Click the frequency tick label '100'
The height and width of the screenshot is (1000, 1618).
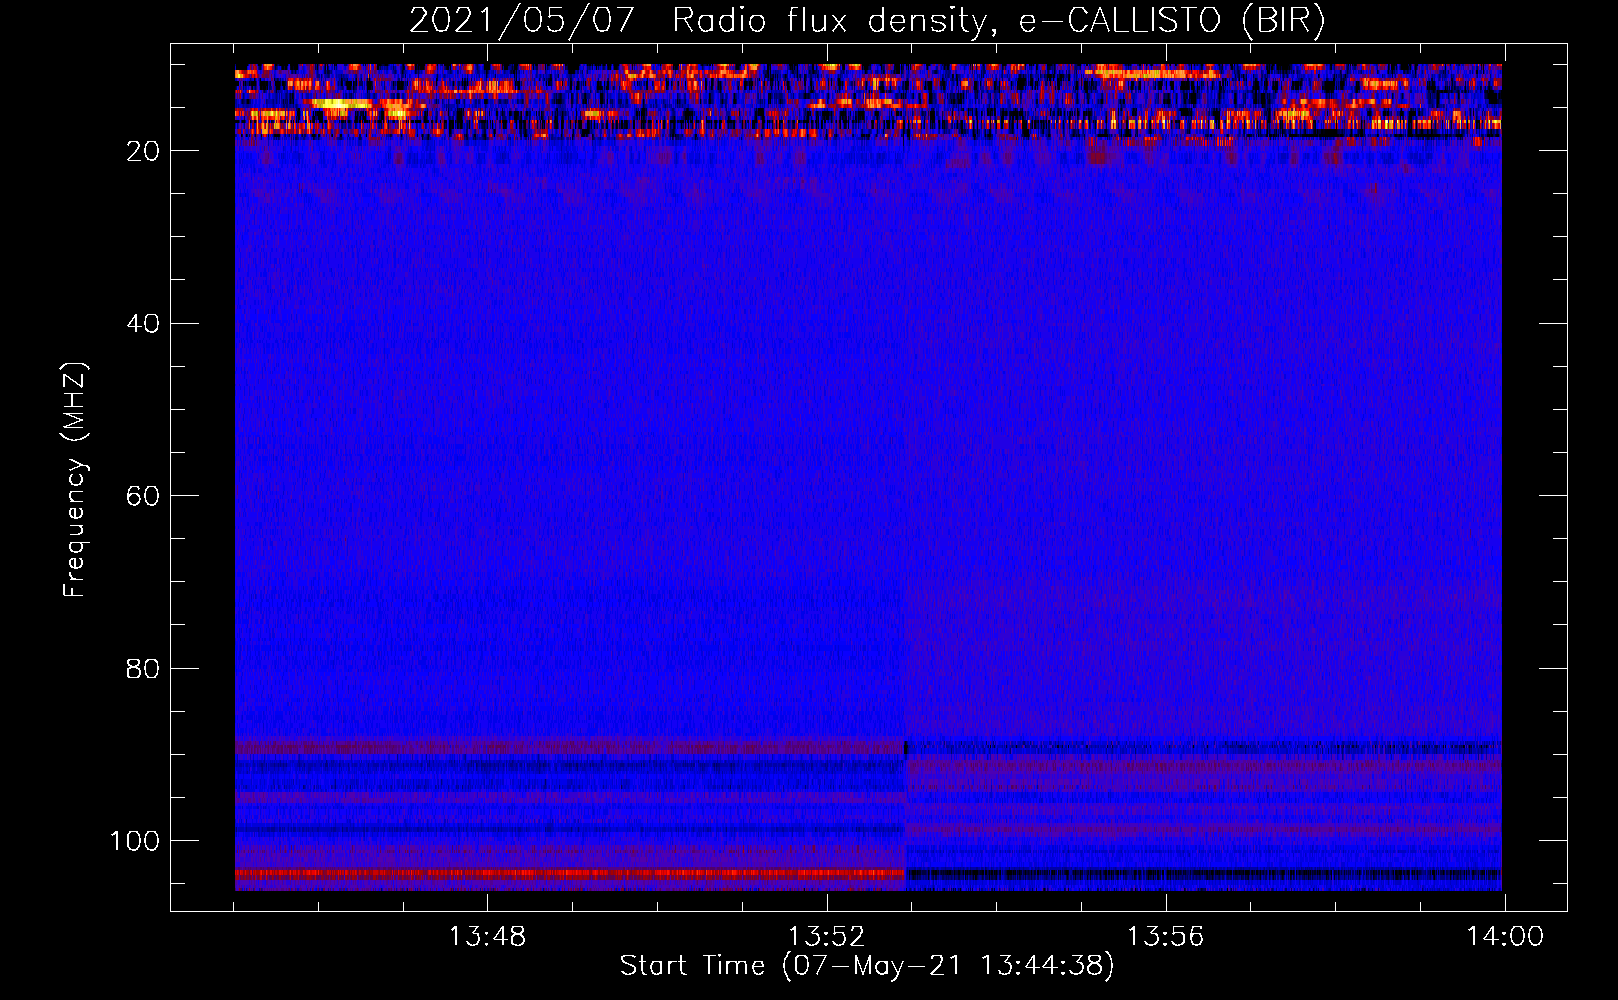pyautogui.click(x=135, y=841)
